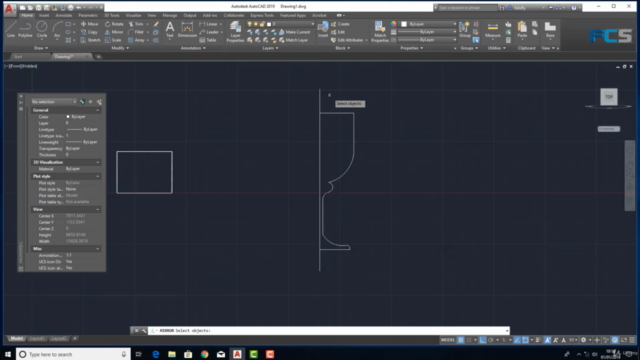640x360 pixels.
Task: Click Create block button
Action: (340, 24)
